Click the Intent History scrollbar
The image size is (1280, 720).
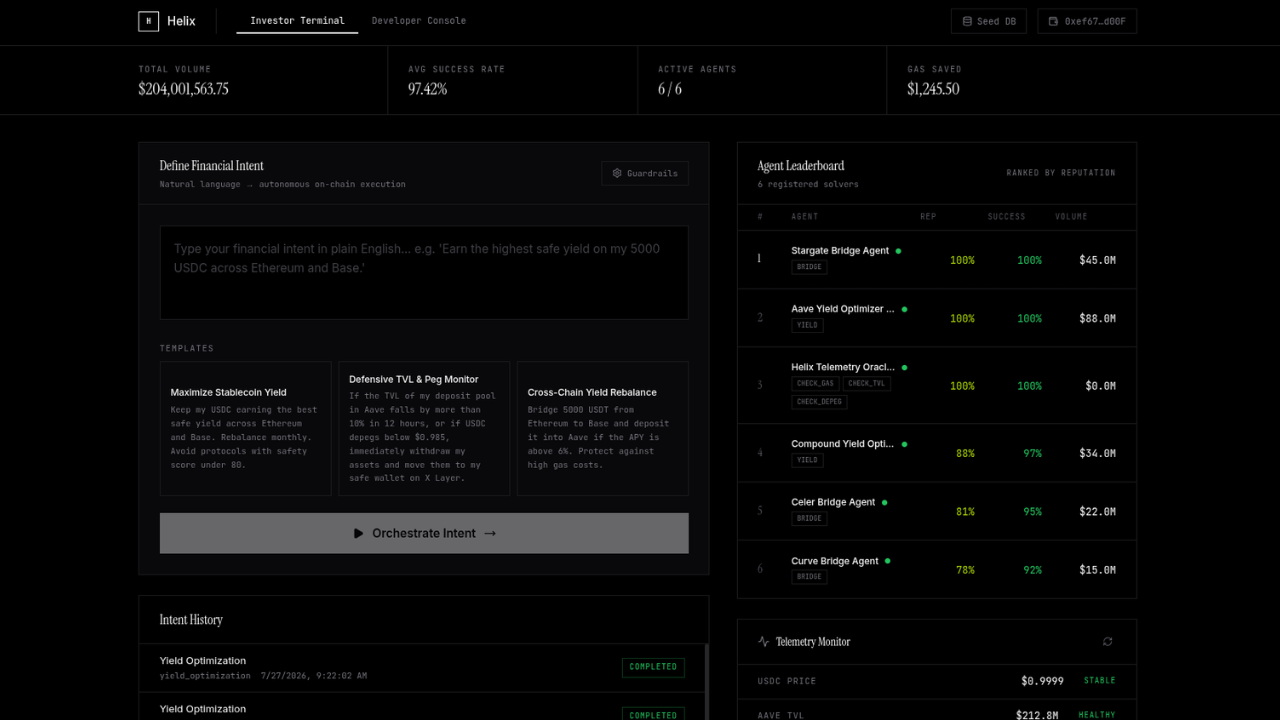707,682
